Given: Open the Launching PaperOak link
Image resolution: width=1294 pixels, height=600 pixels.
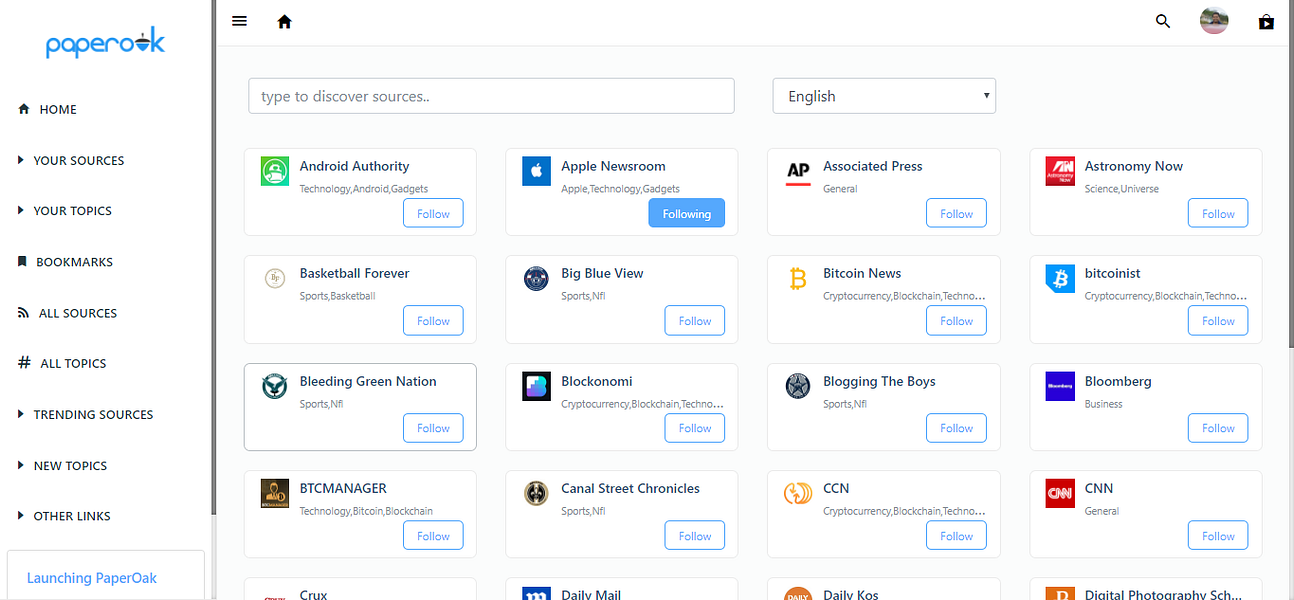Looking at the screenshot, I should click(x=92, y=578).
